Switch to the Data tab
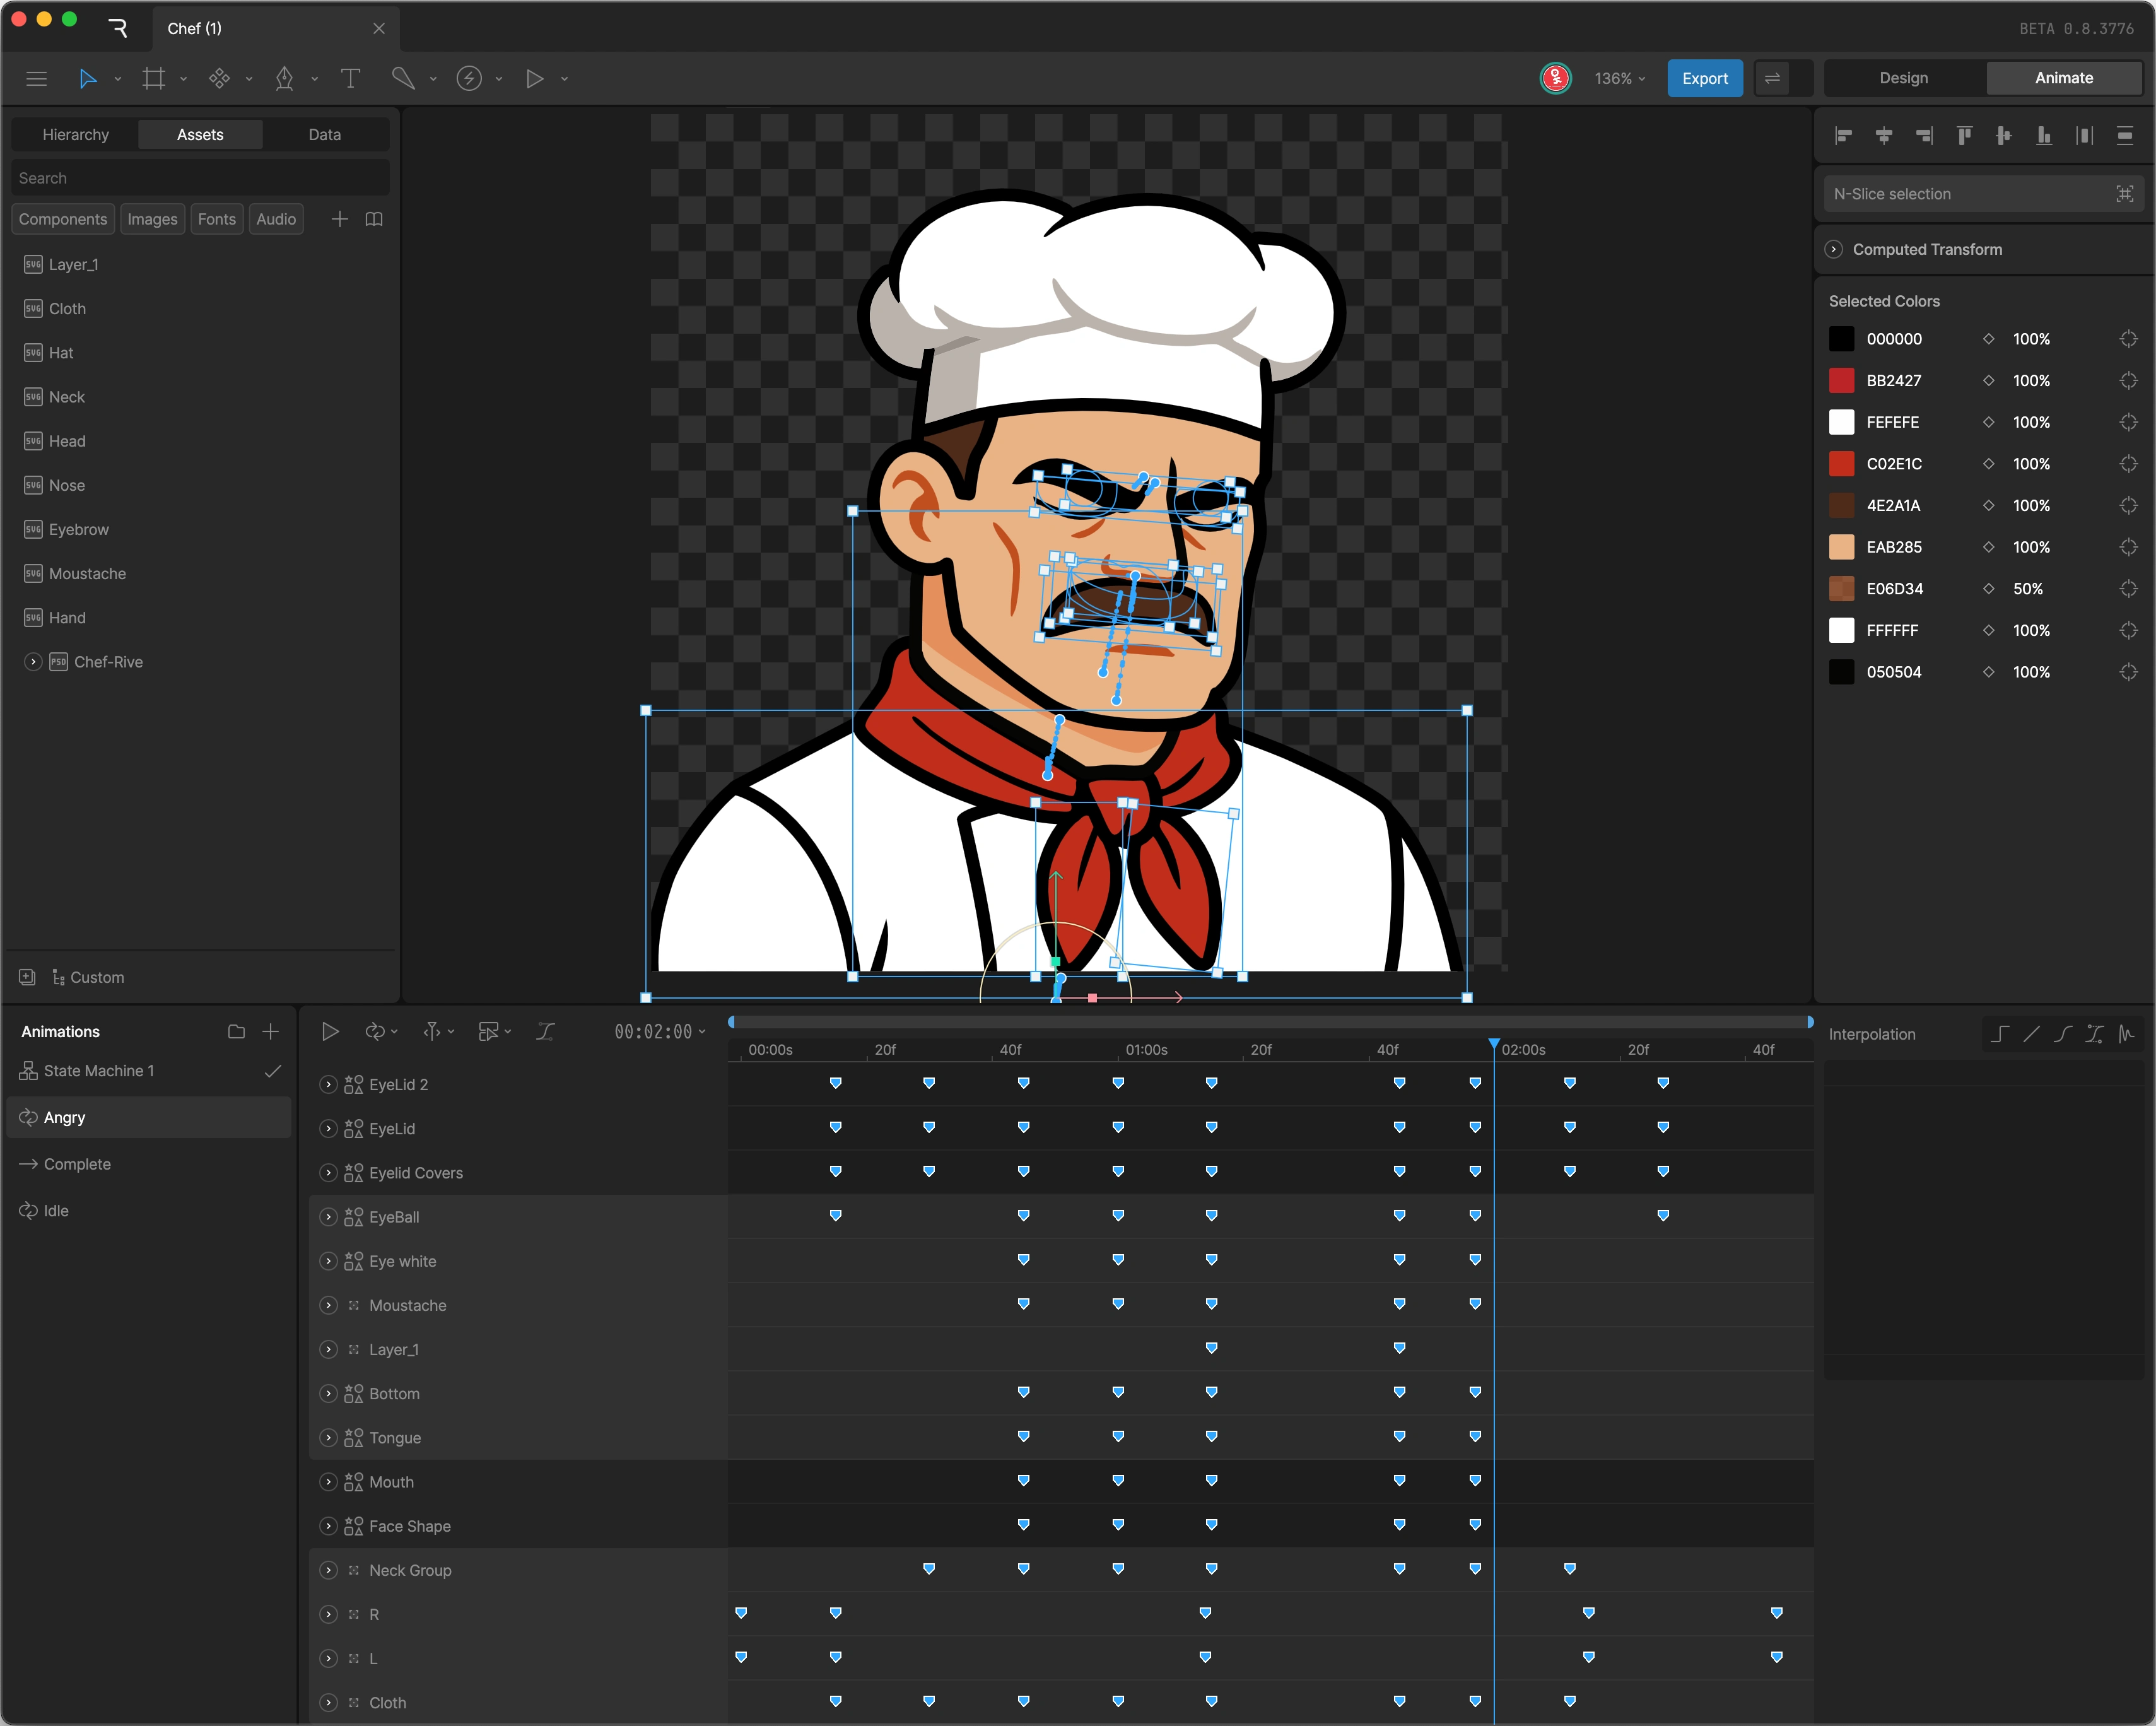This screenshot has width=2156, height=1726. pos(324,134)
